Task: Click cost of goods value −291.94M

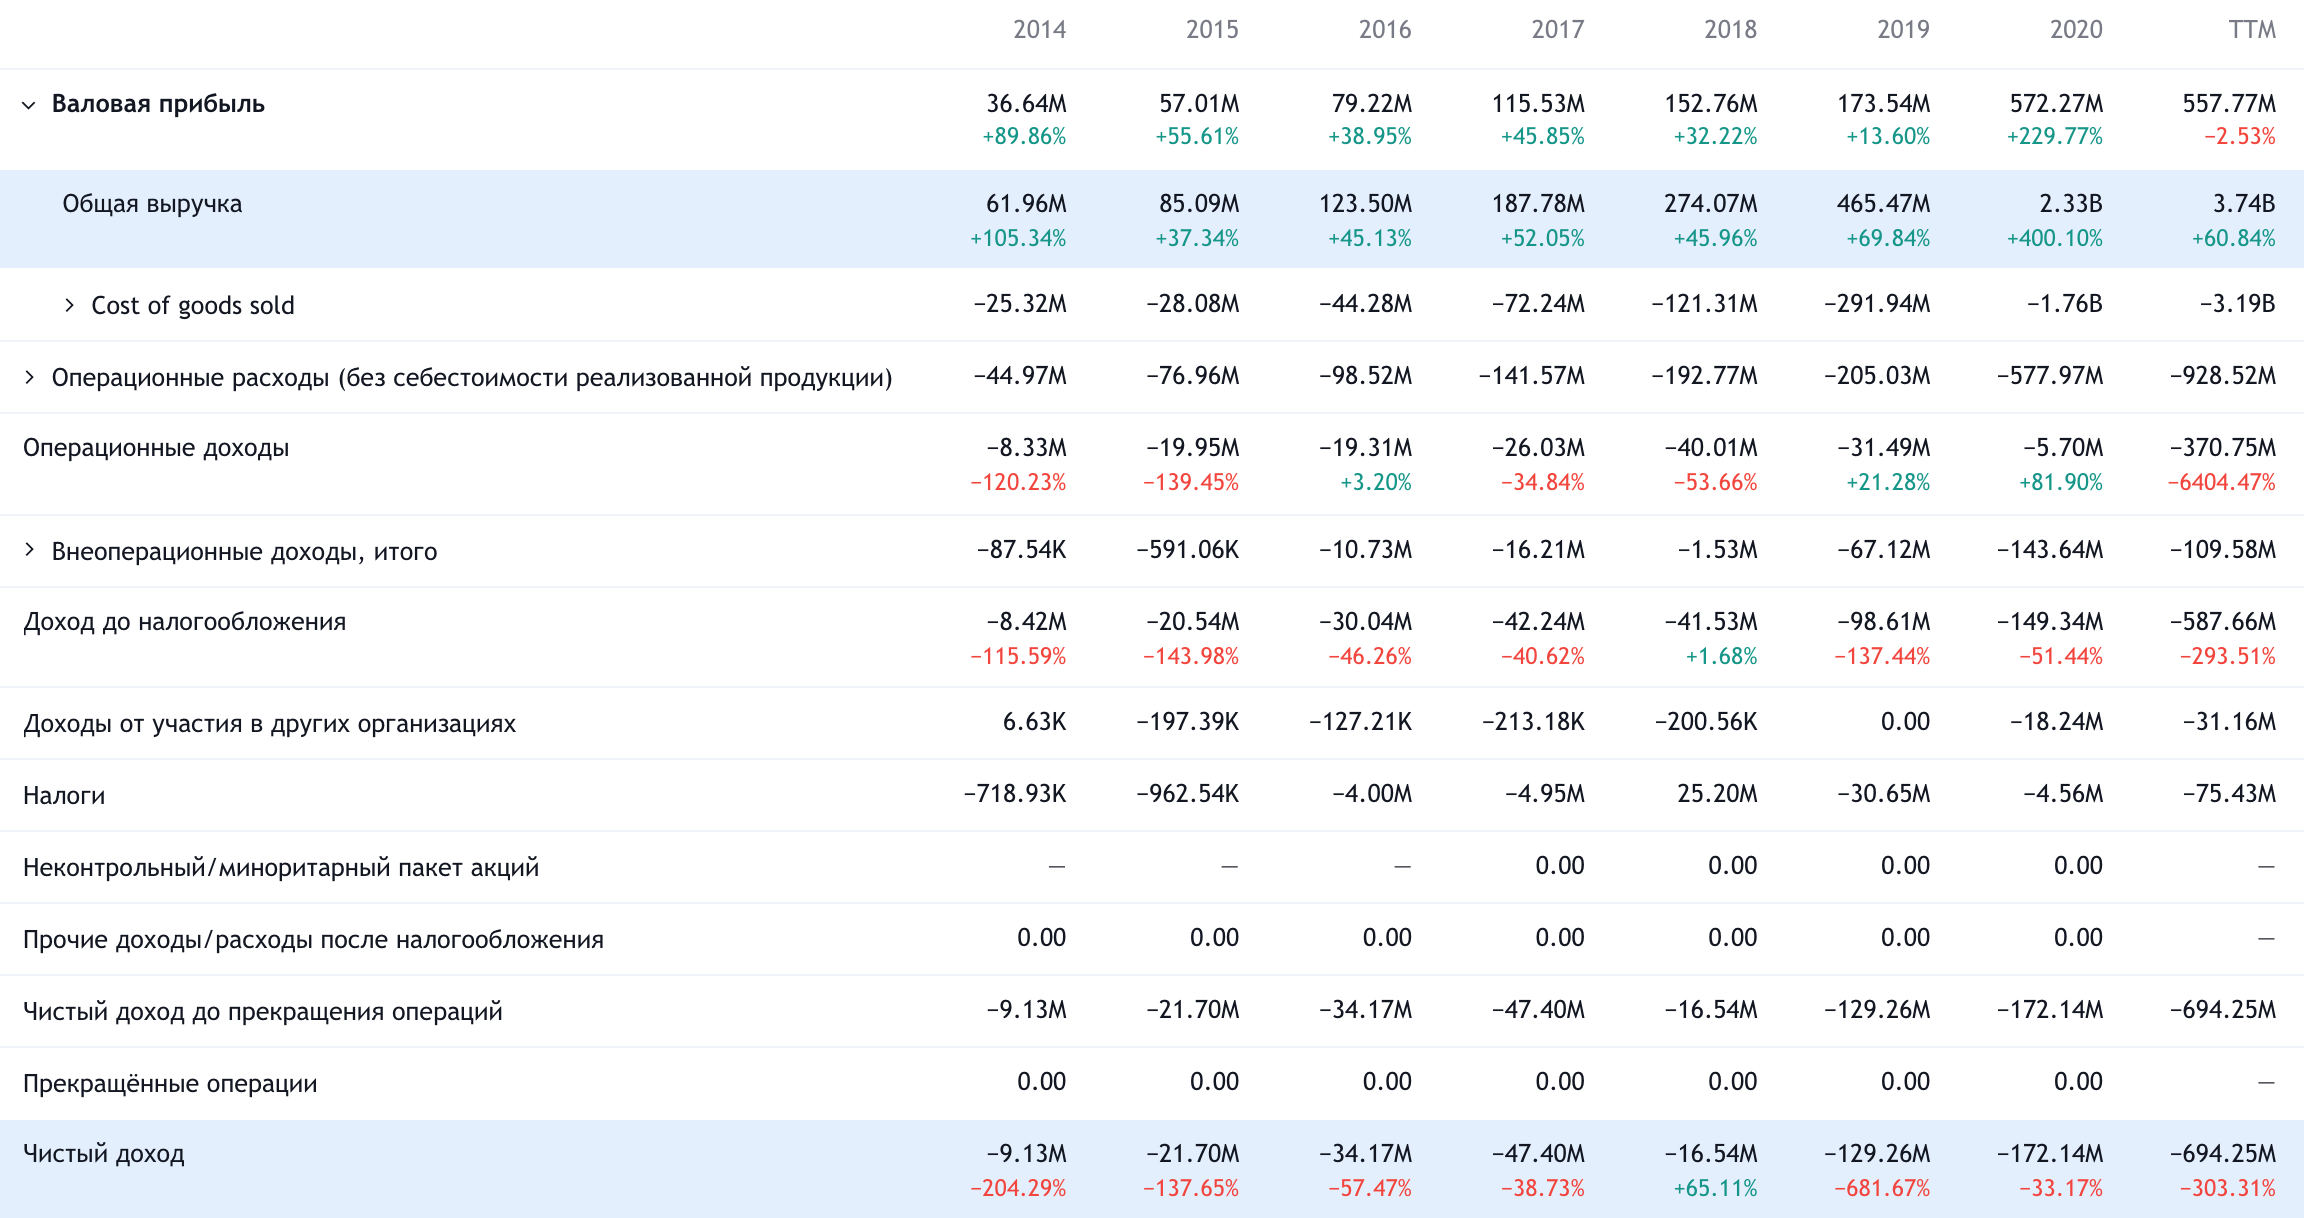Action: click(x=1877, y=304)
